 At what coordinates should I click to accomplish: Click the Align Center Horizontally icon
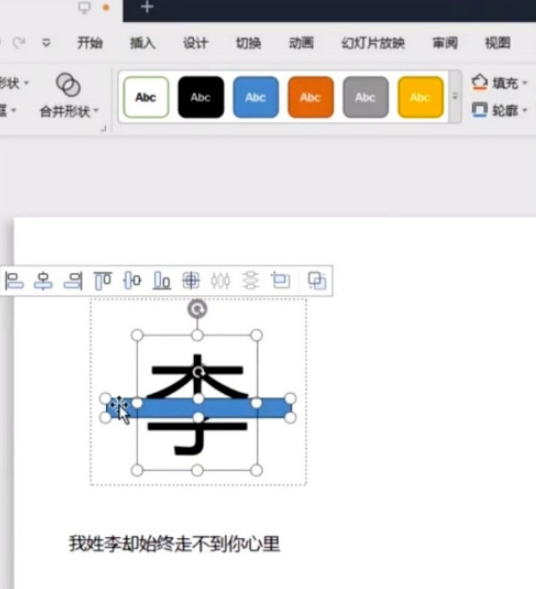click(x=43, y=281)
